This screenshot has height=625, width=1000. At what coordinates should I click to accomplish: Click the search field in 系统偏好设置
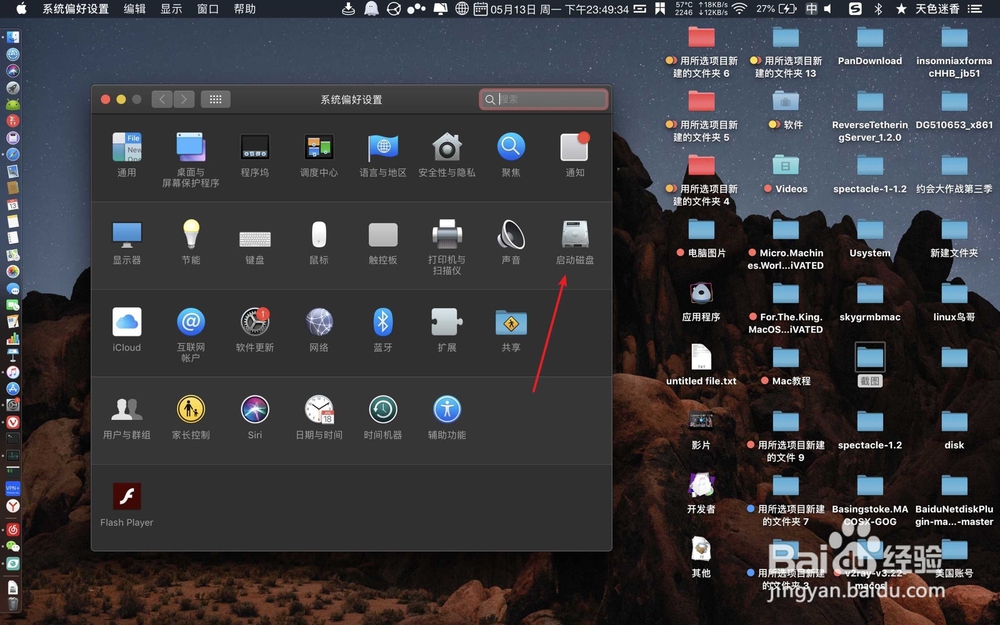543,99
